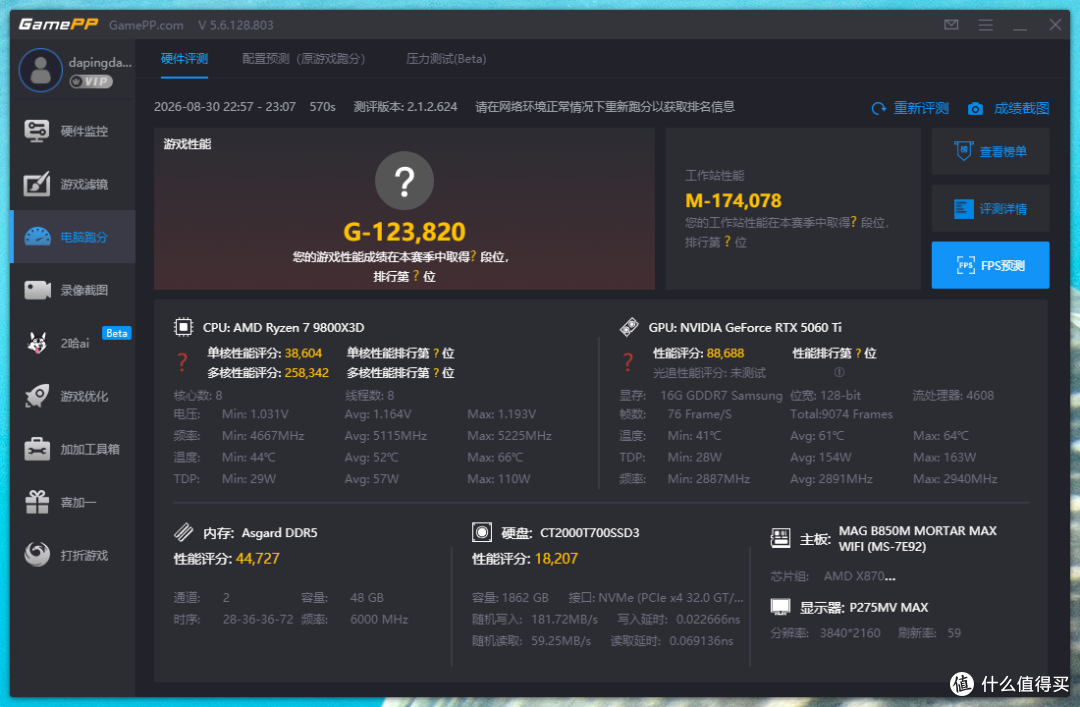Click single-core score 38,604
The image size is (1080, 707).
click(x=303, y=353)
